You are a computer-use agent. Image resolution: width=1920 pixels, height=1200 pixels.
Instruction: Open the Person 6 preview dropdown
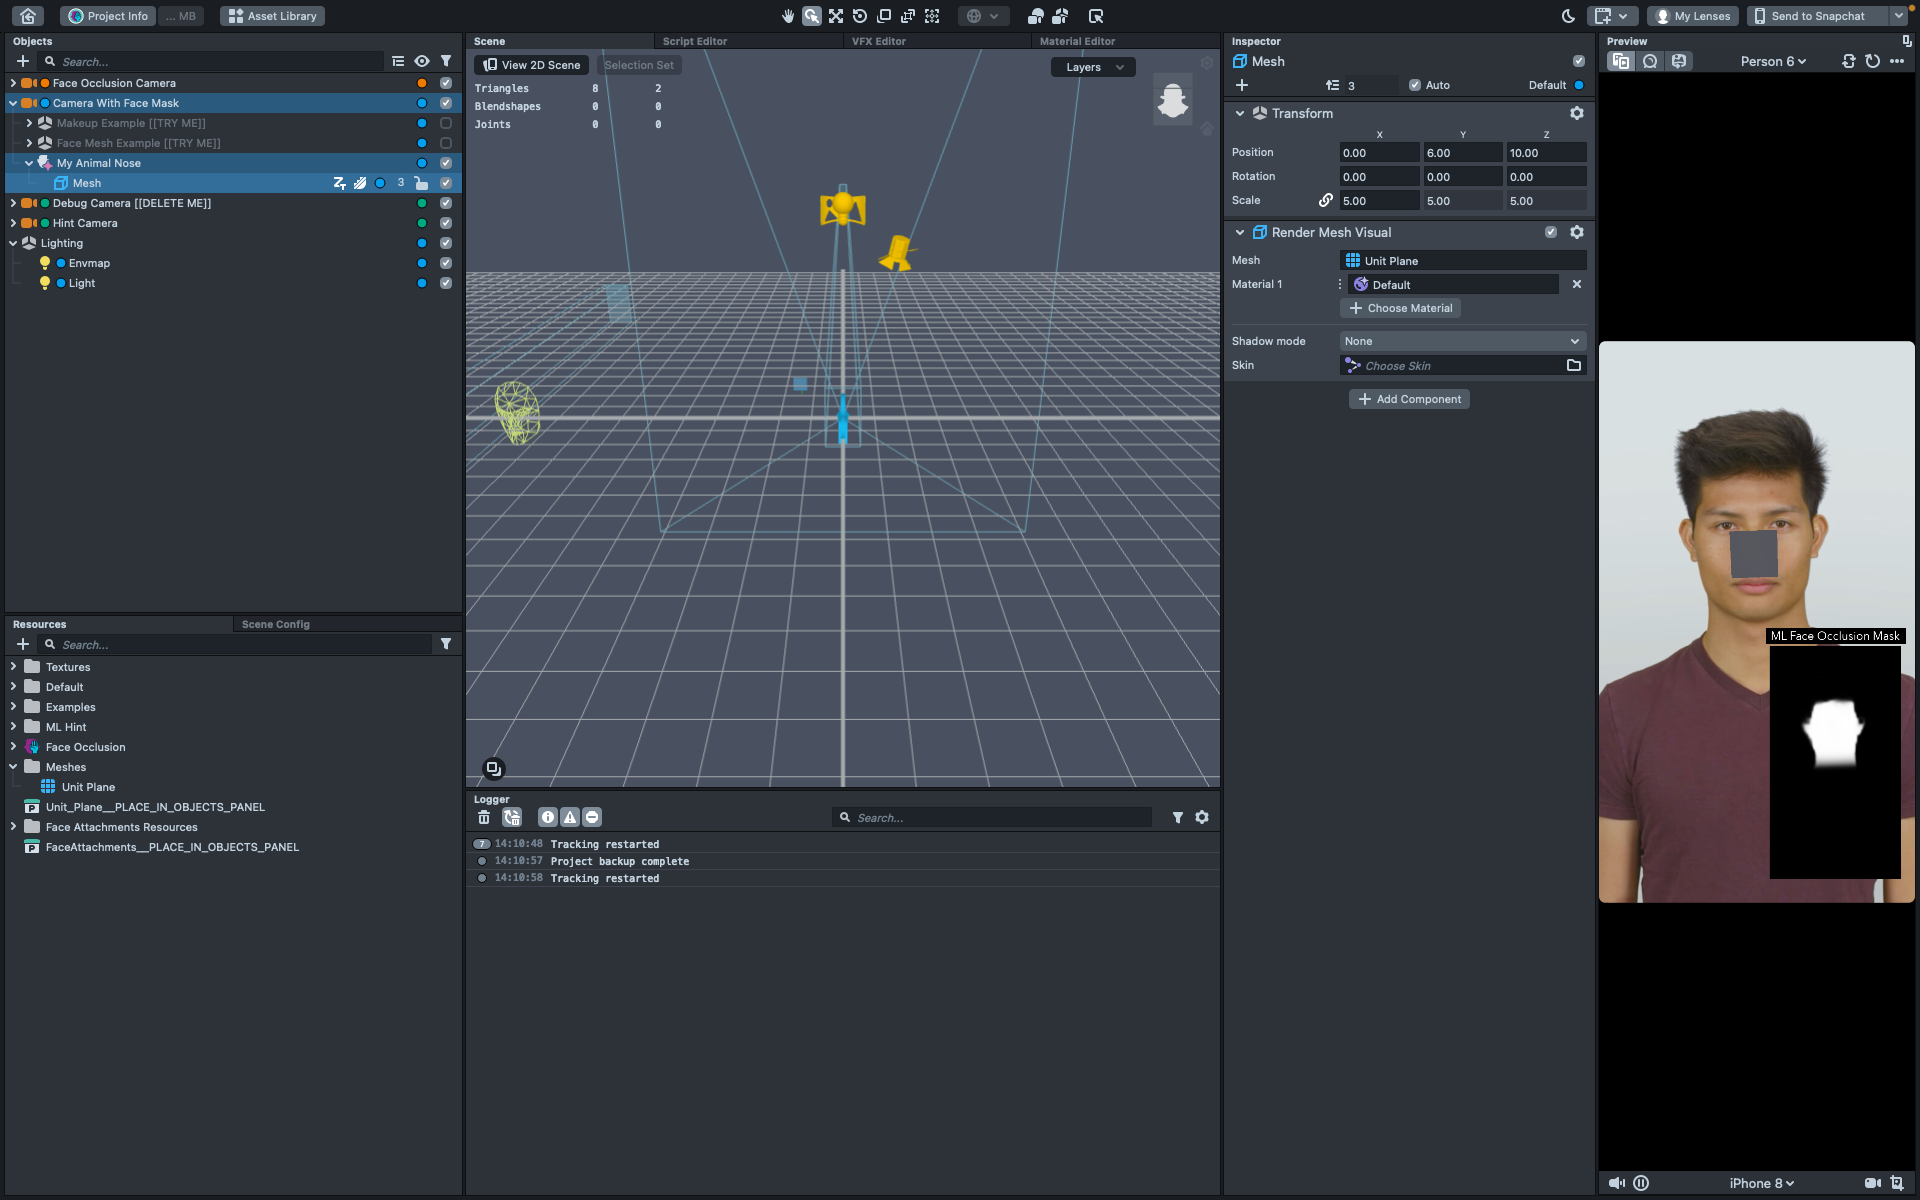click(1773, 61)
